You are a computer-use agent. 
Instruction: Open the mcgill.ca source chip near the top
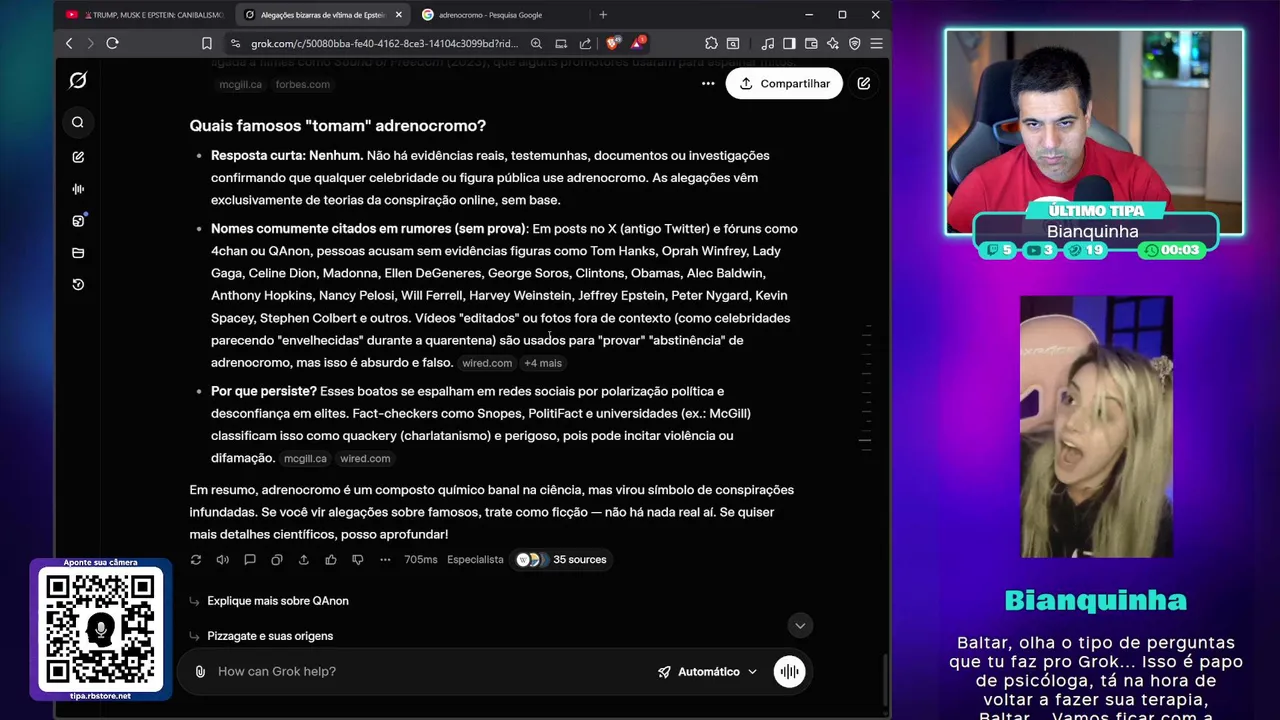click(x=240, y=85)
